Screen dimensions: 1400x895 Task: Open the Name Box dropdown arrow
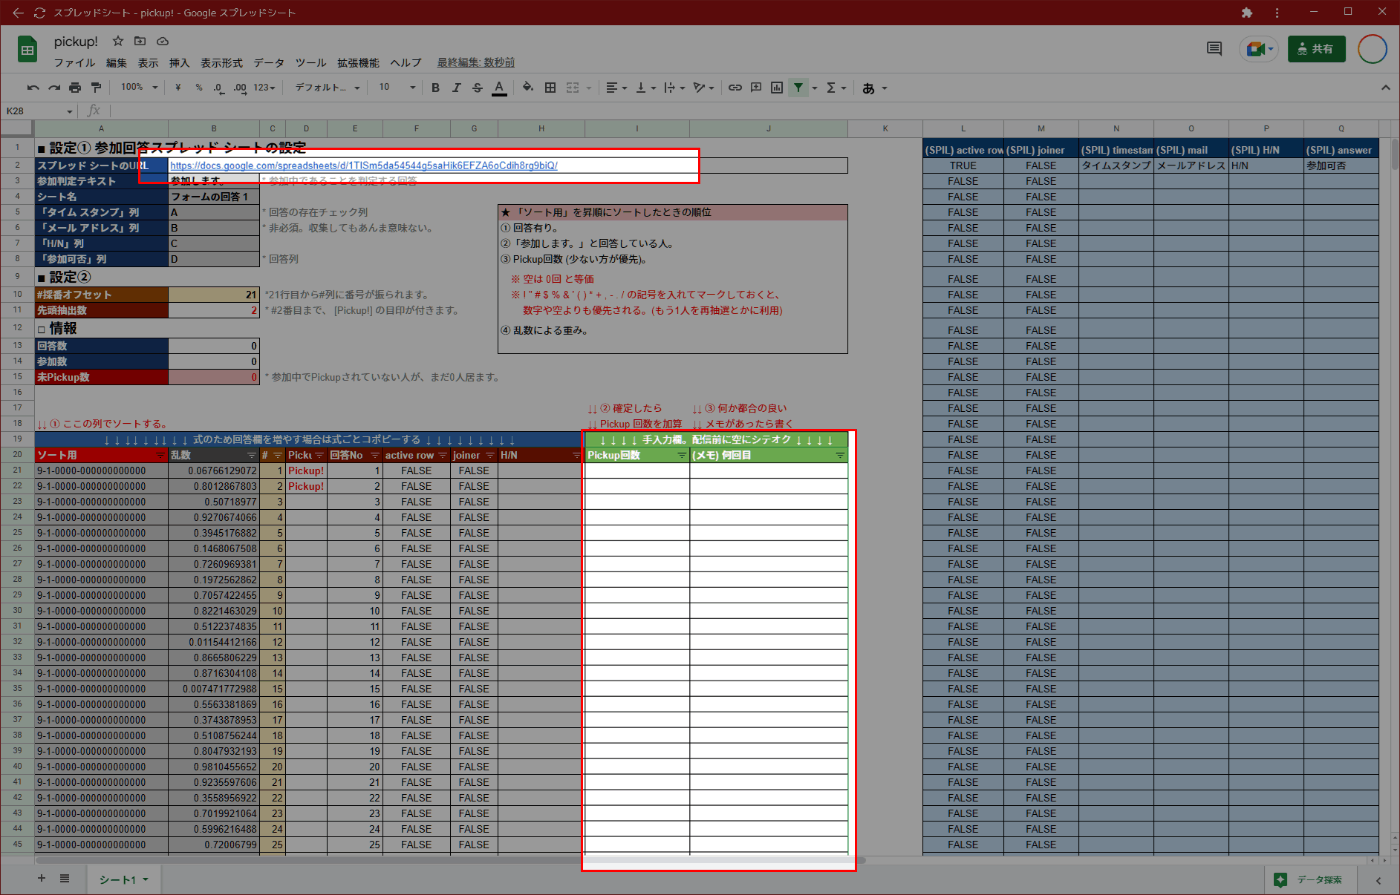point(70,111)
